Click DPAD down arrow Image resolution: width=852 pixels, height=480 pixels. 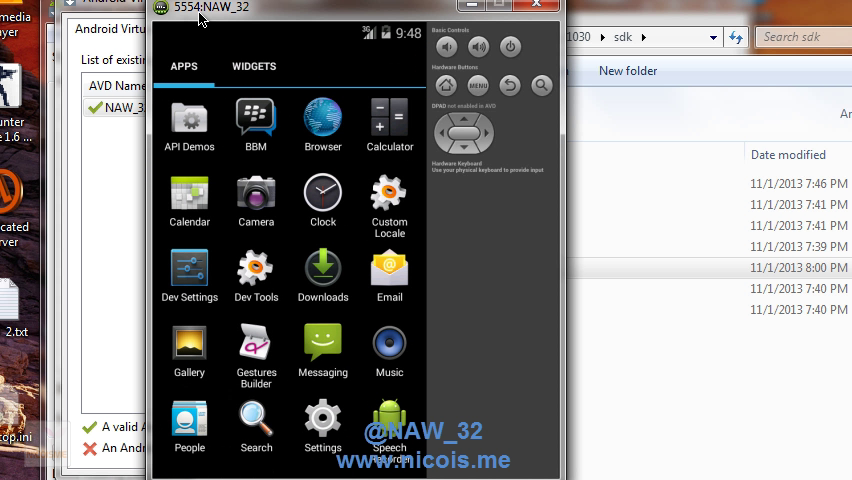tap(463, 147)
